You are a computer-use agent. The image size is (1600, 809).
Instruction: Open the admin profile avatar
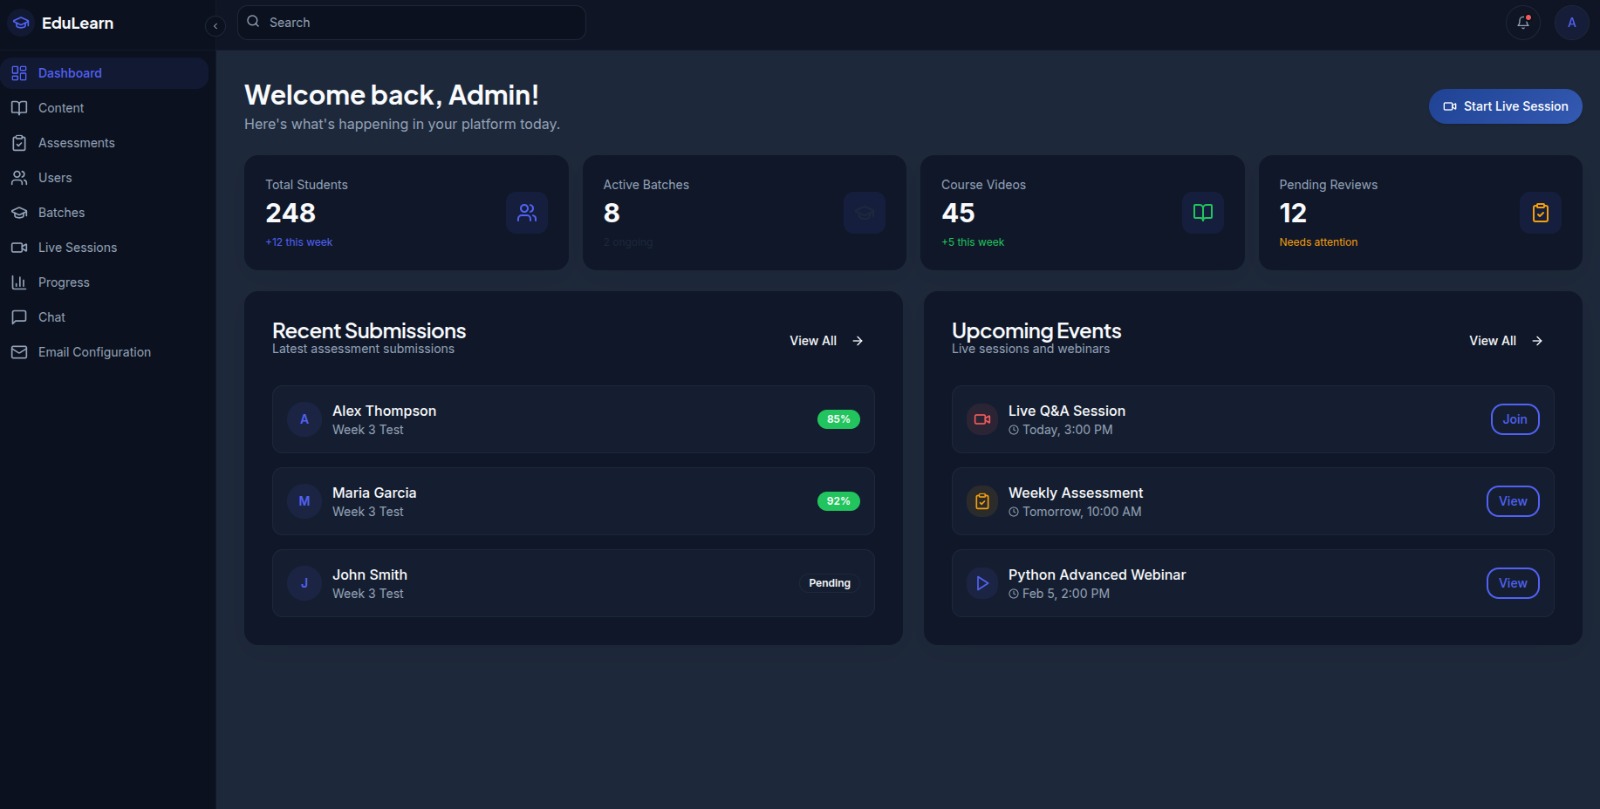click(x=1571, y=22)
